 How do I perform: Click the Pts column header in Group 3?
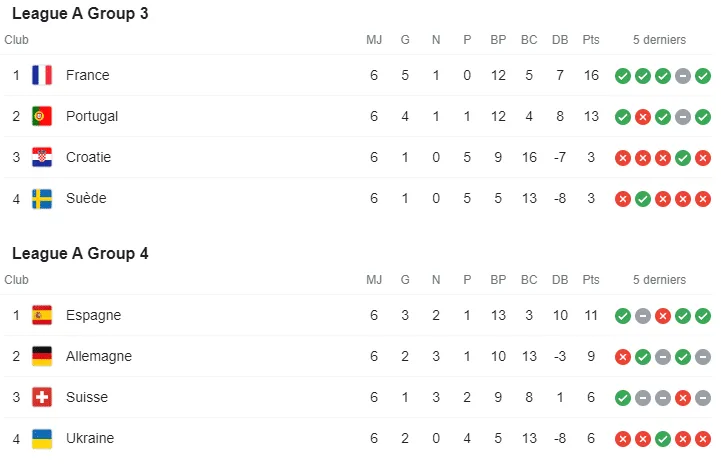click(x=591, y=40)
